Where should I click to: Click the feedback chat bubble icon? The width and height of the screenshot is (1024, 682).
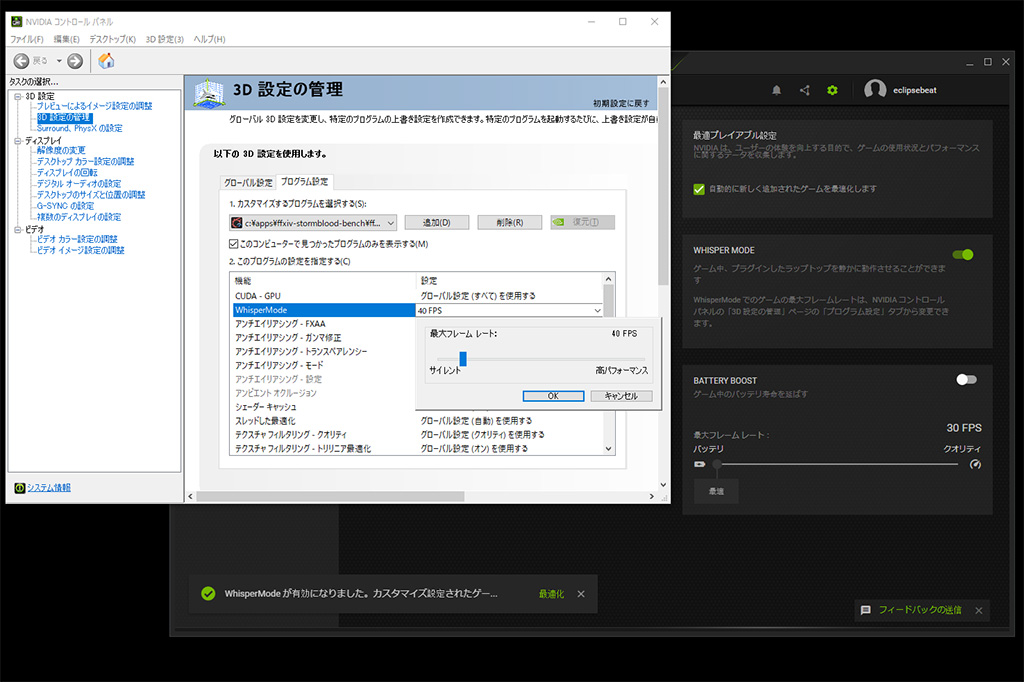(x=866, y=610)
